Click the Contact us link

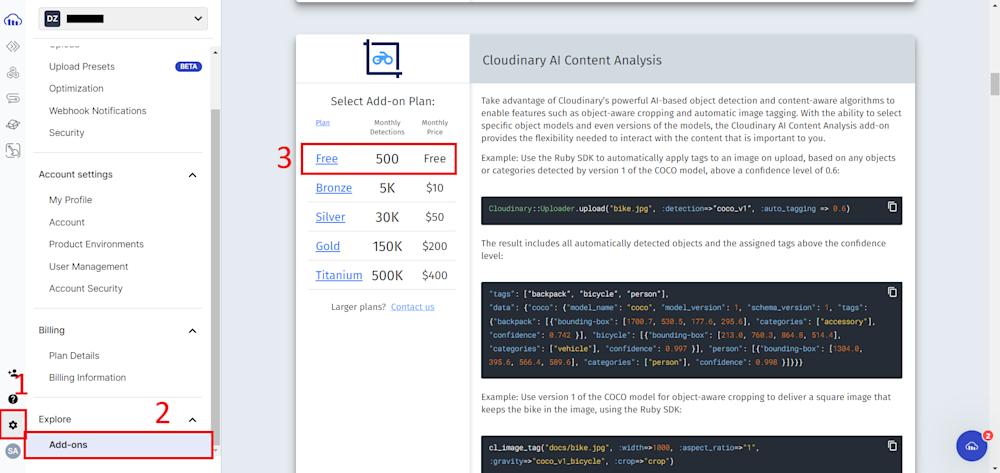[413, 307]
